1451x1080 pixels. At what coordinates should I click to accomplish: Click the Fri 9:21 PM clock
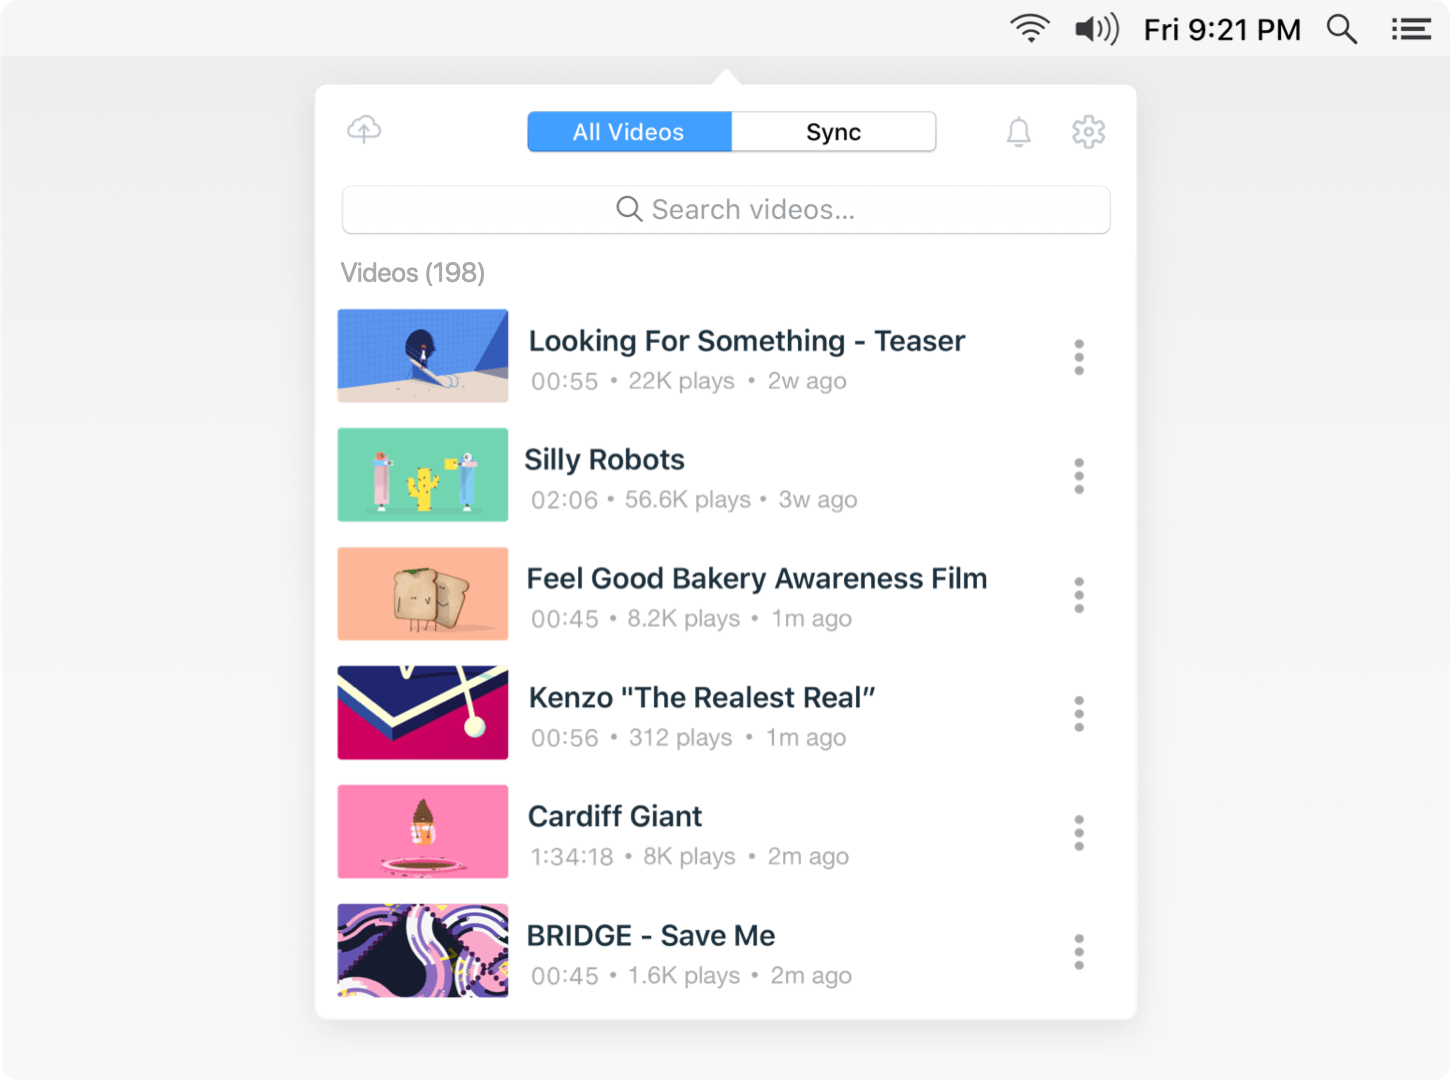point(1222,30)
